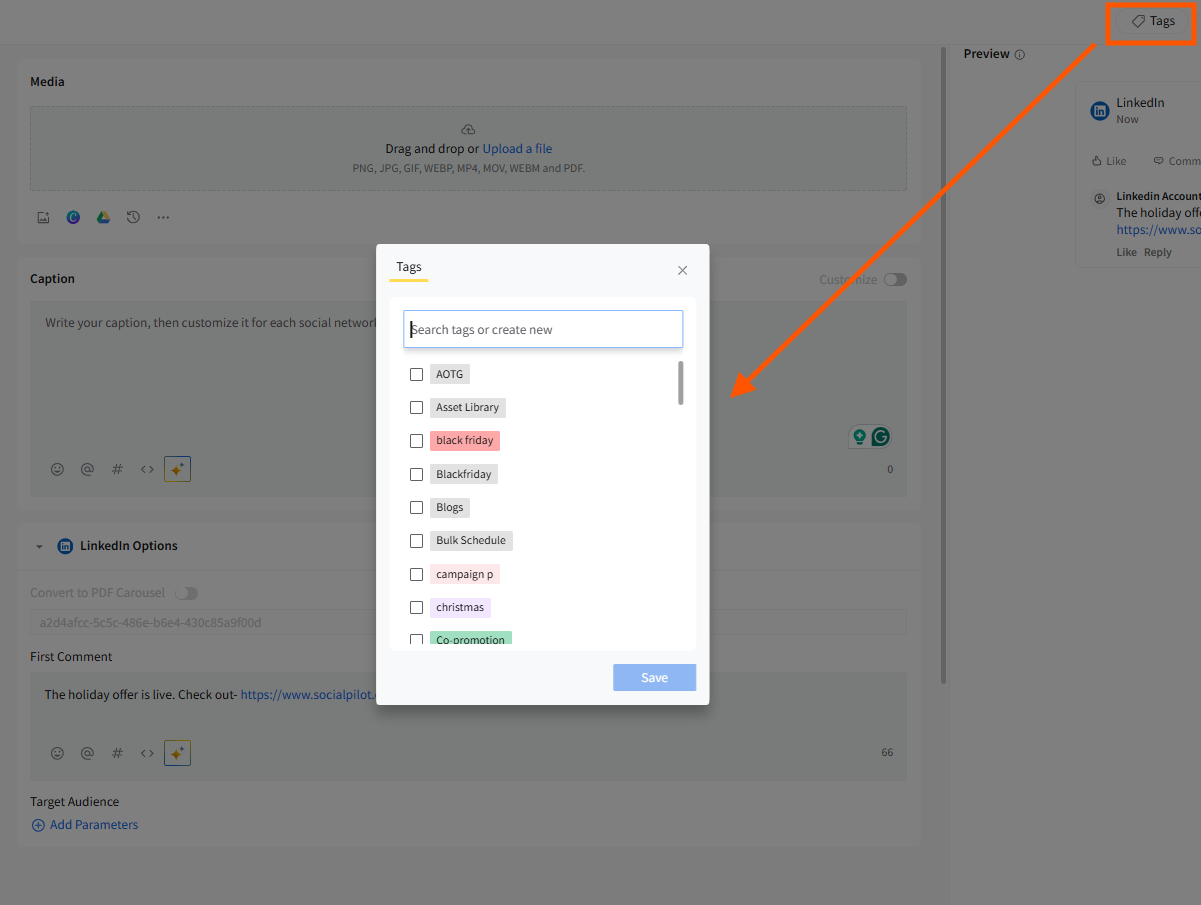Click Like under the preview comment
The image size is (1201, 905).
point(1127,252)
